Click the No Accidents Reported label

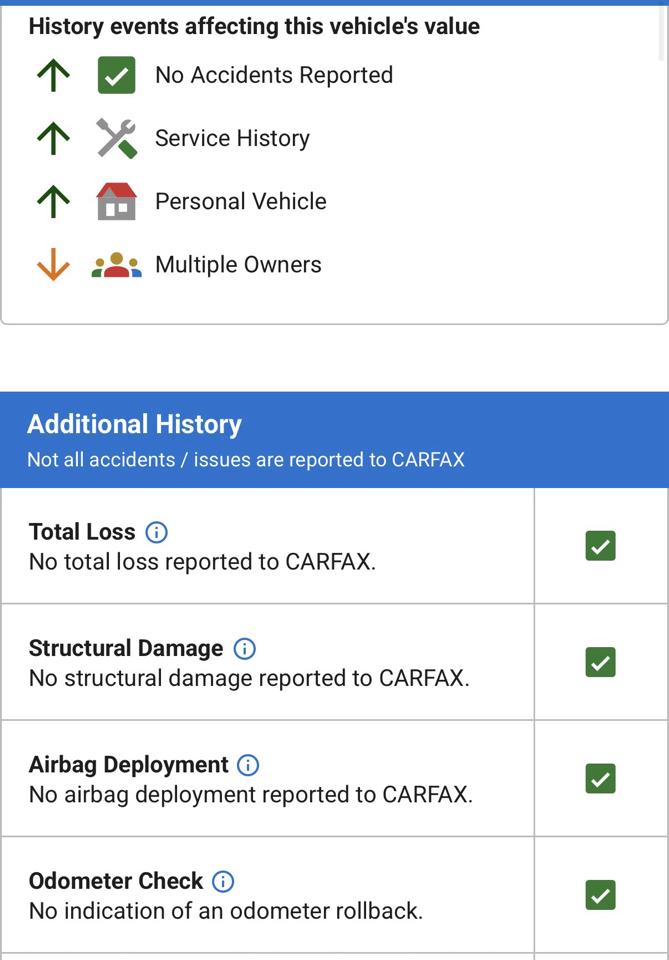click(x=274, y=75)
